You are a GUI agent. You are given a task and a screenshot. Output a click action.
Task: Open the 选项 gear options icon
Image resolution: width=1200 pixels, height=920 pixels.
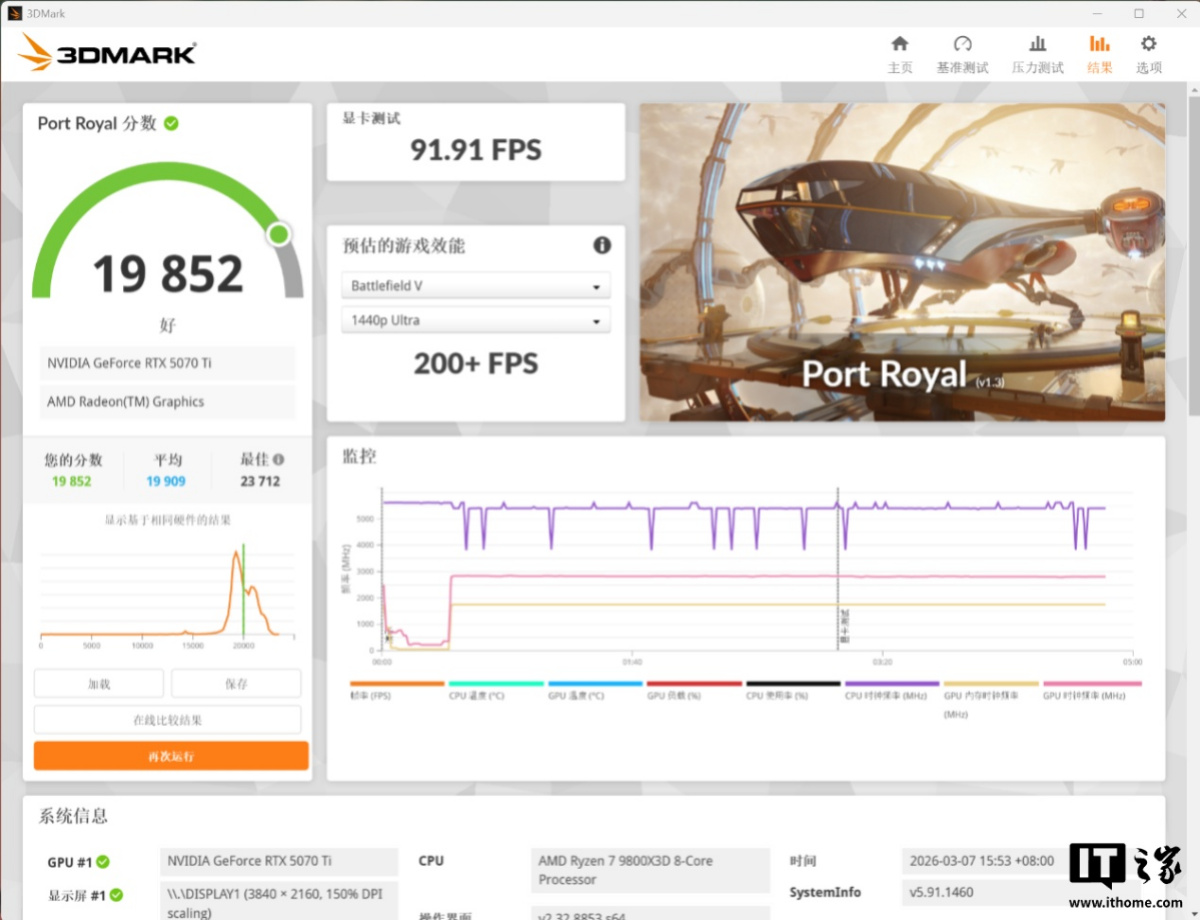[1148, 44]
